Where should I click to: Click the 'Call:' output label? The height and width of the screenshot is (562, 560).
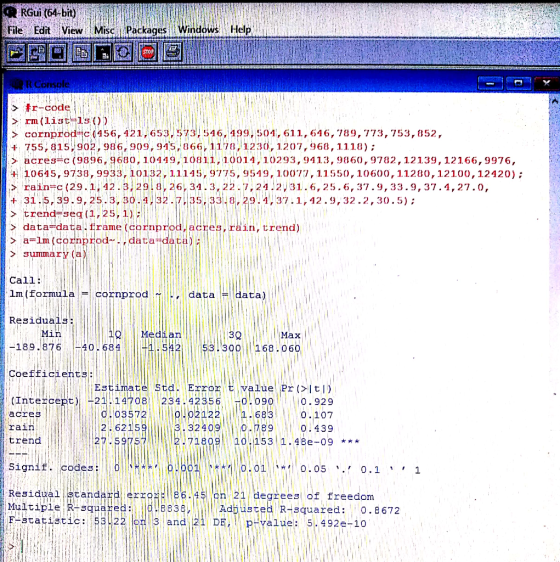25,281
